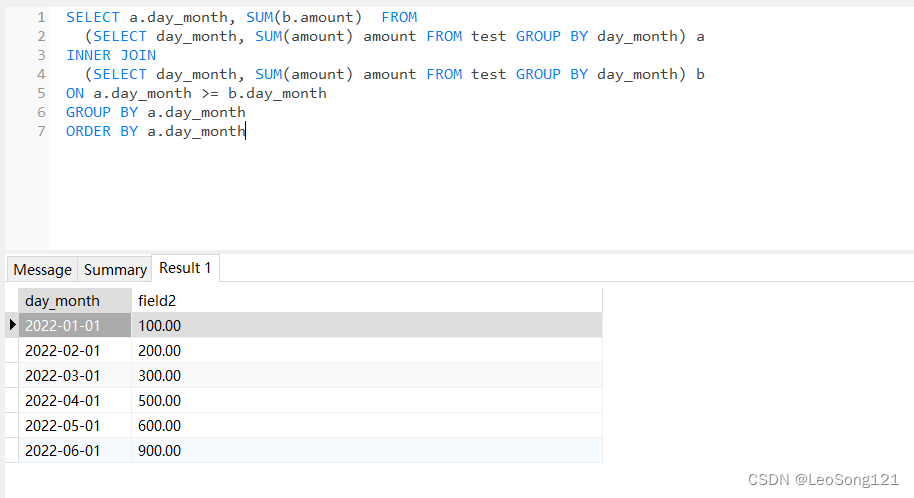This screenshot has height=498, width=914.
Task: Switch to the Message tab
Action: click(x=42, y=269)
